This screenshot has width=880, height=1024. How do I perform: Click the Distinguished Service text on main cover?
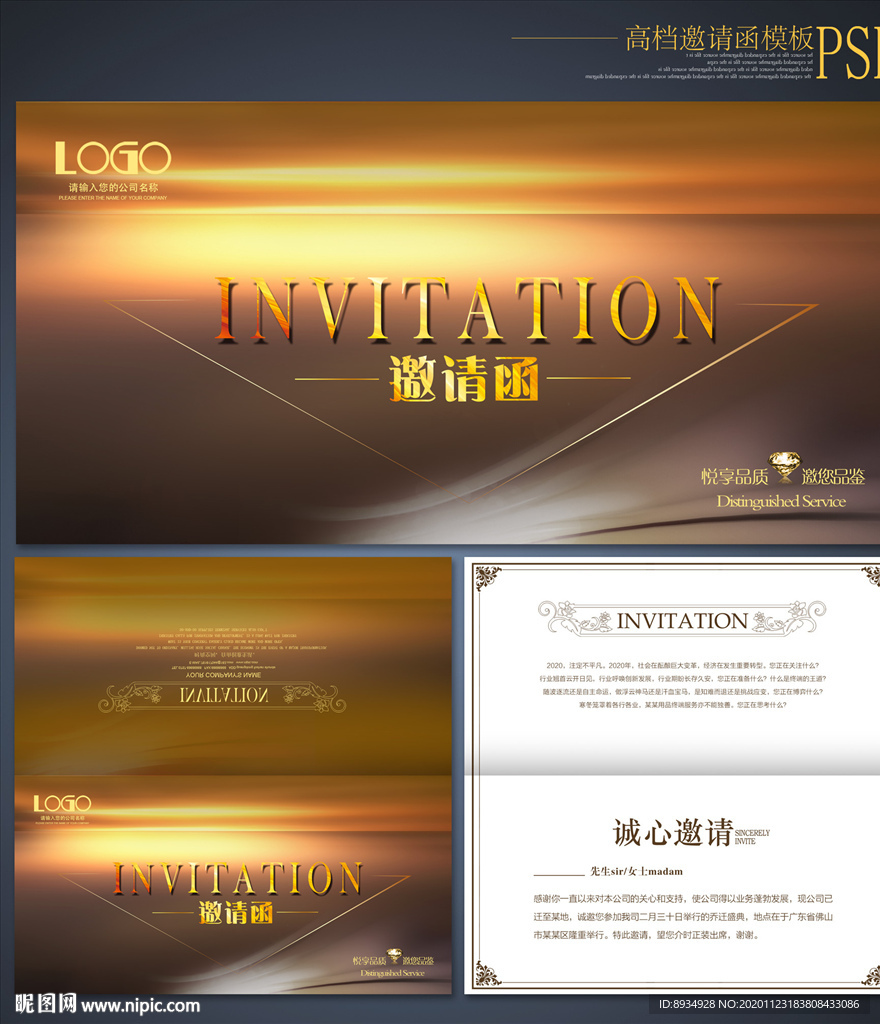tap(781, 502)
